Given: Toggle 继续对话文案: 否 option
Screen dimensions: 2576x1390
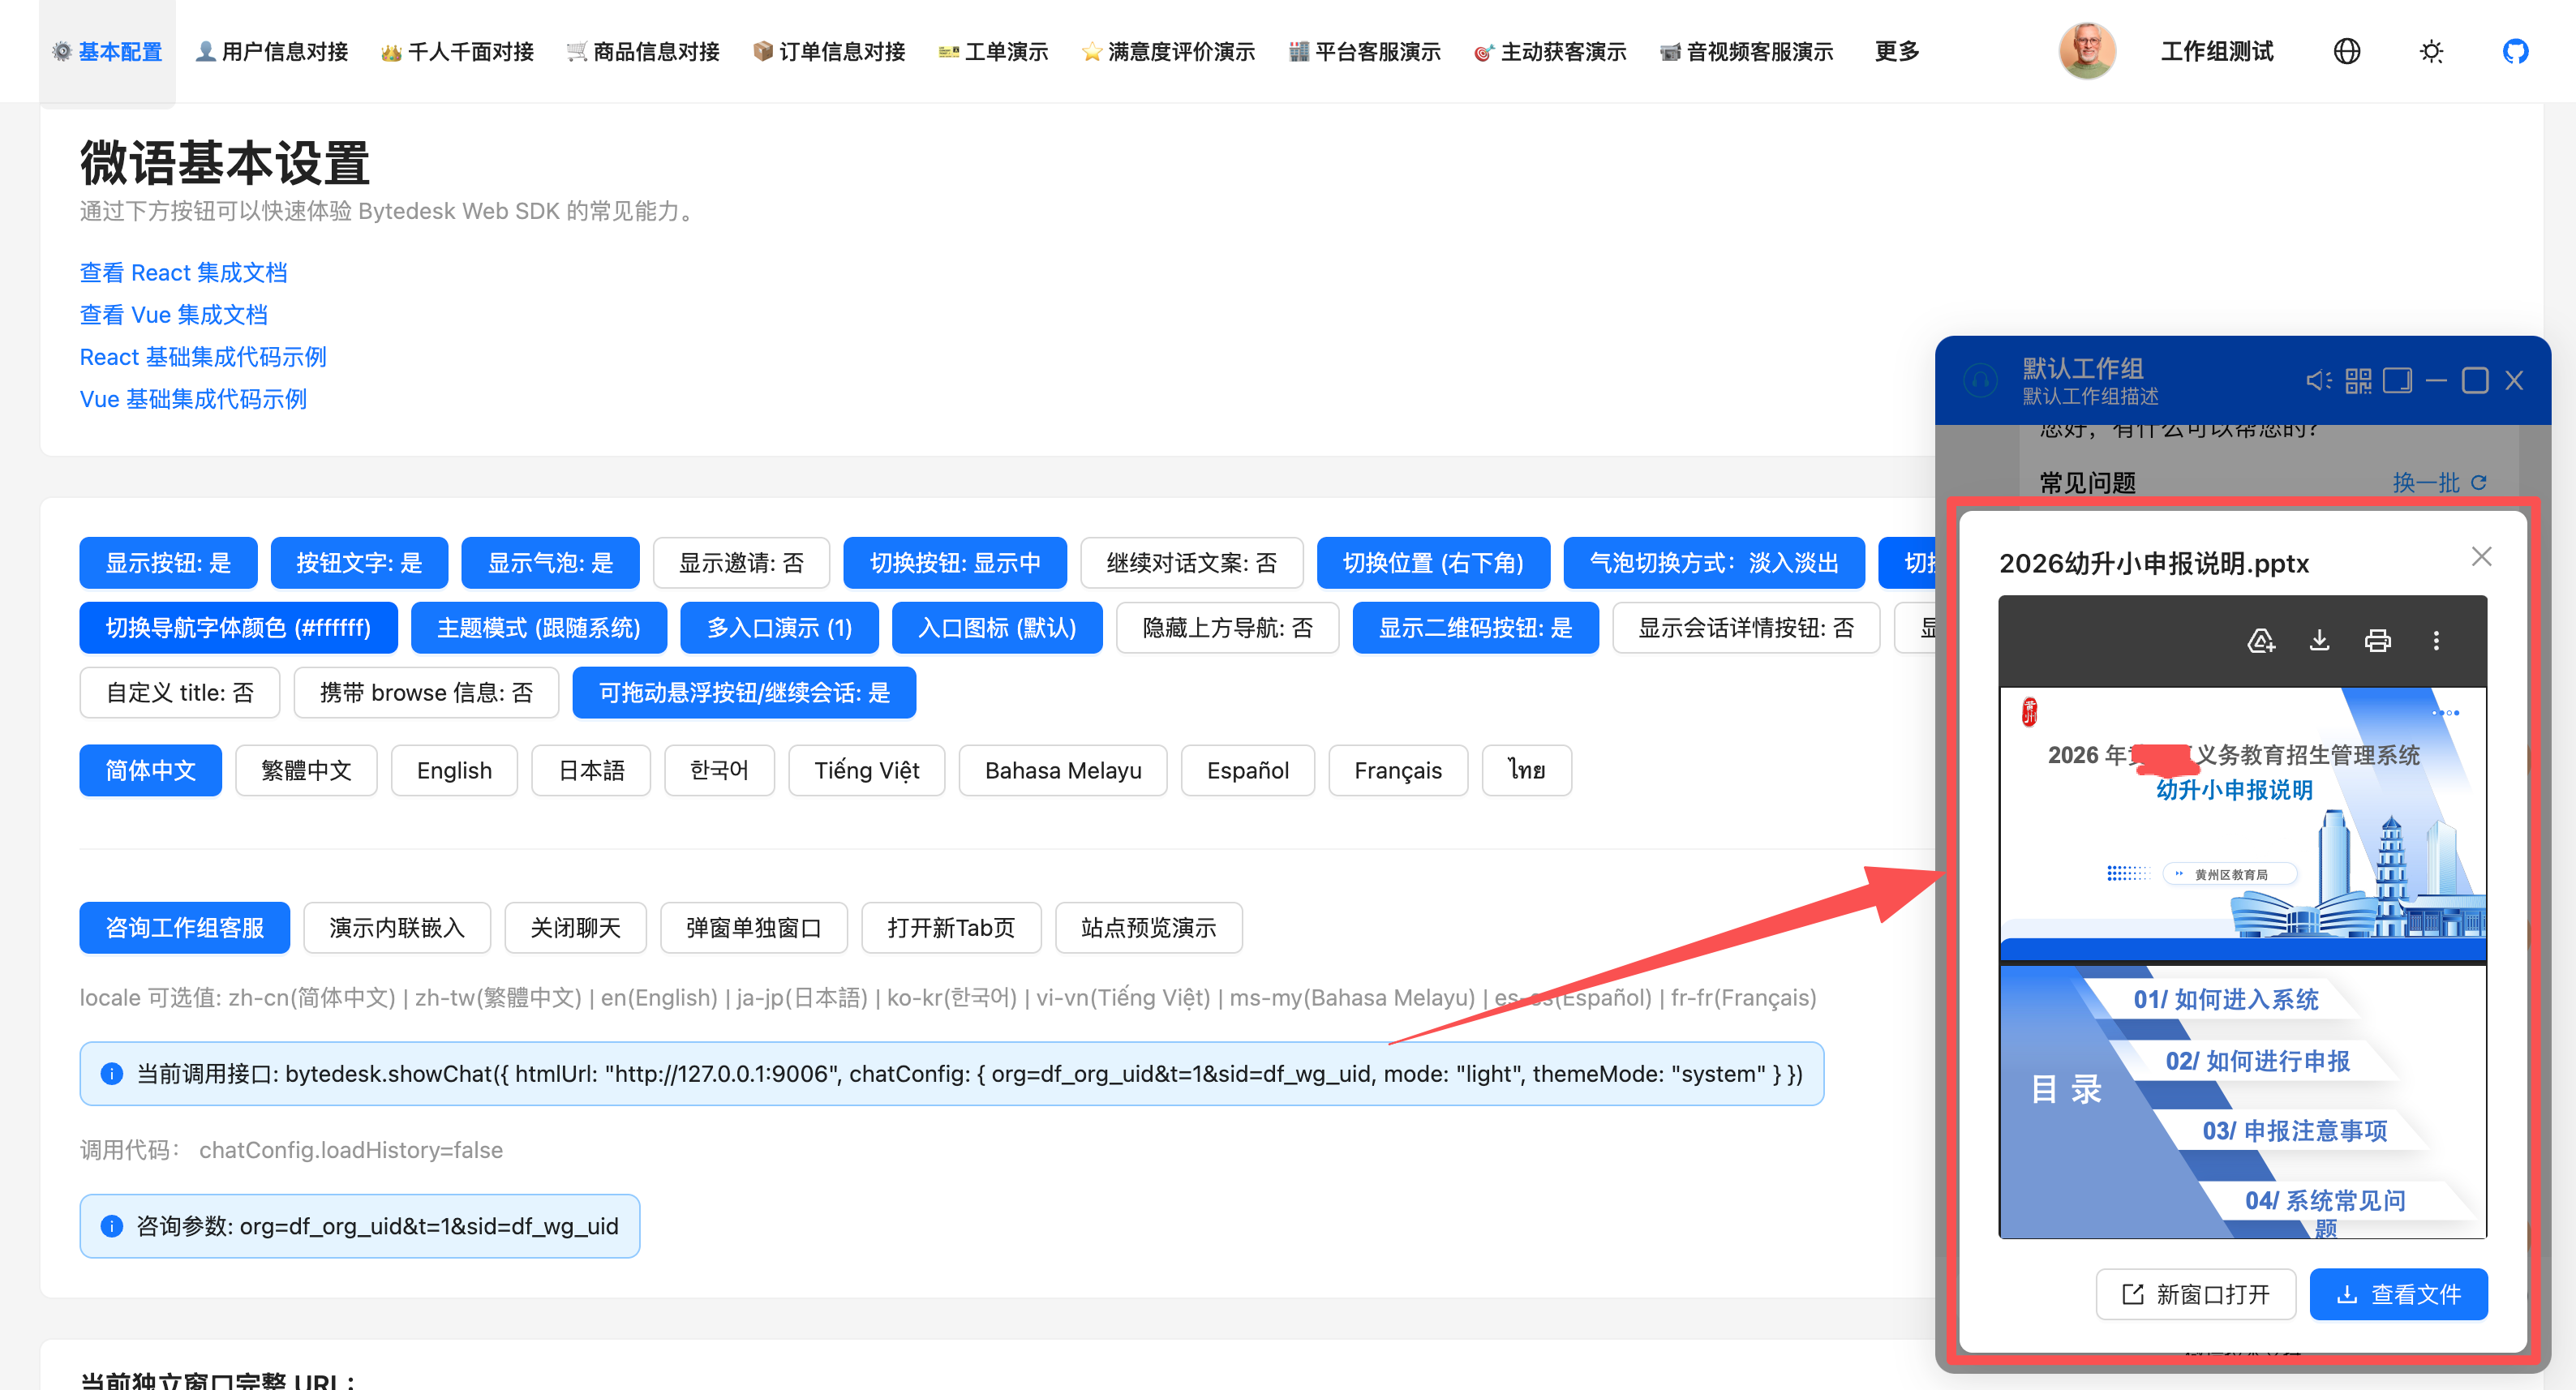Looking at the screenshot, I should [x=1191, y=563].
